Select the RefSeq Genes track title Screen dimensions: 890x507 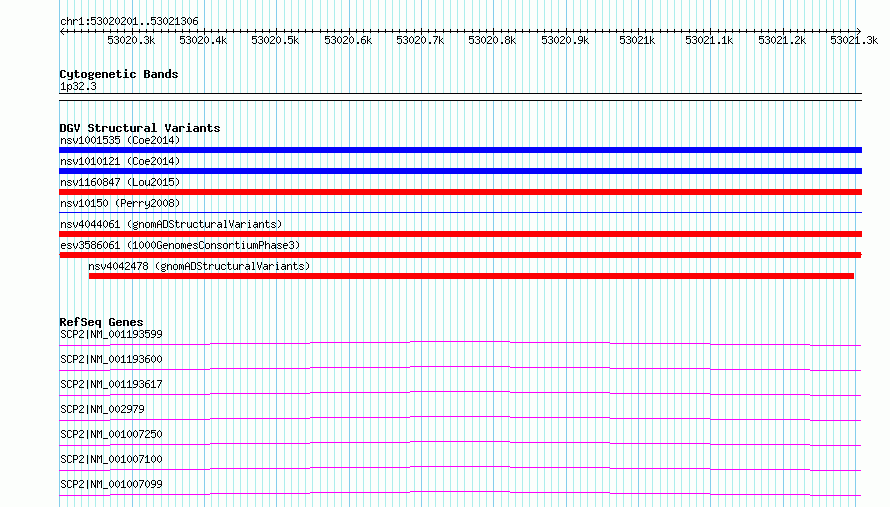pos(101,322)
